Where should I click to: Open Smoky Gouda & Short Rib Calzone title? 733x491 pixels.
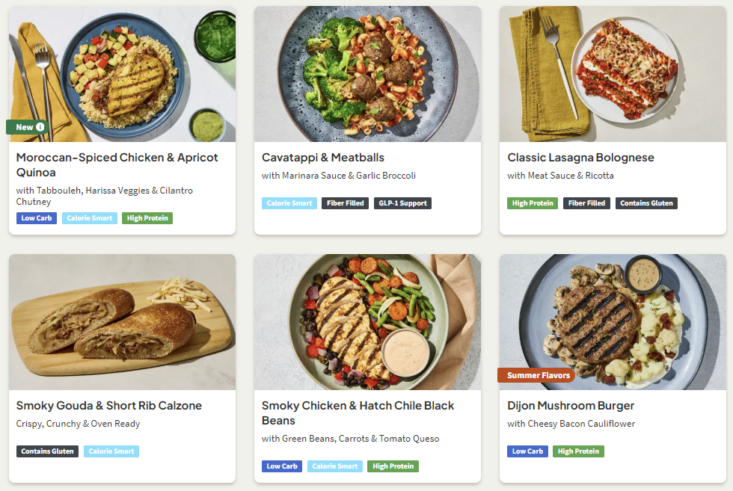[109, 405]
